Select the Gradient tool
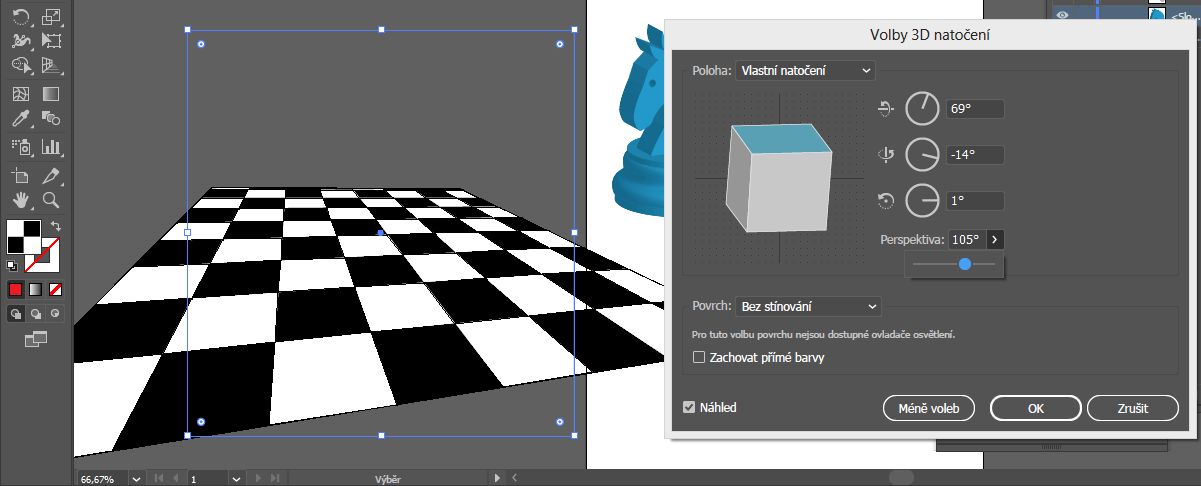Screen dimensions: 1201x486 click(x=52, y=95)
